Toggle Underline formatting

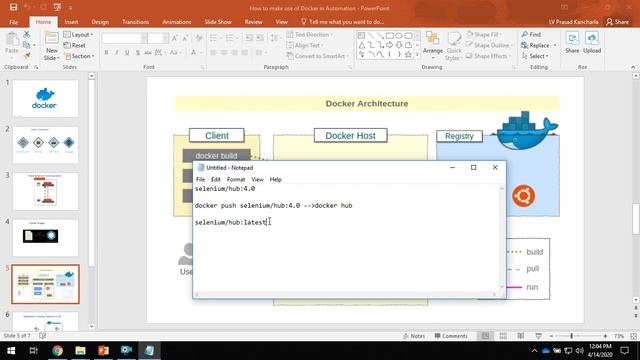pyautogui.click(x=127, y=52)
